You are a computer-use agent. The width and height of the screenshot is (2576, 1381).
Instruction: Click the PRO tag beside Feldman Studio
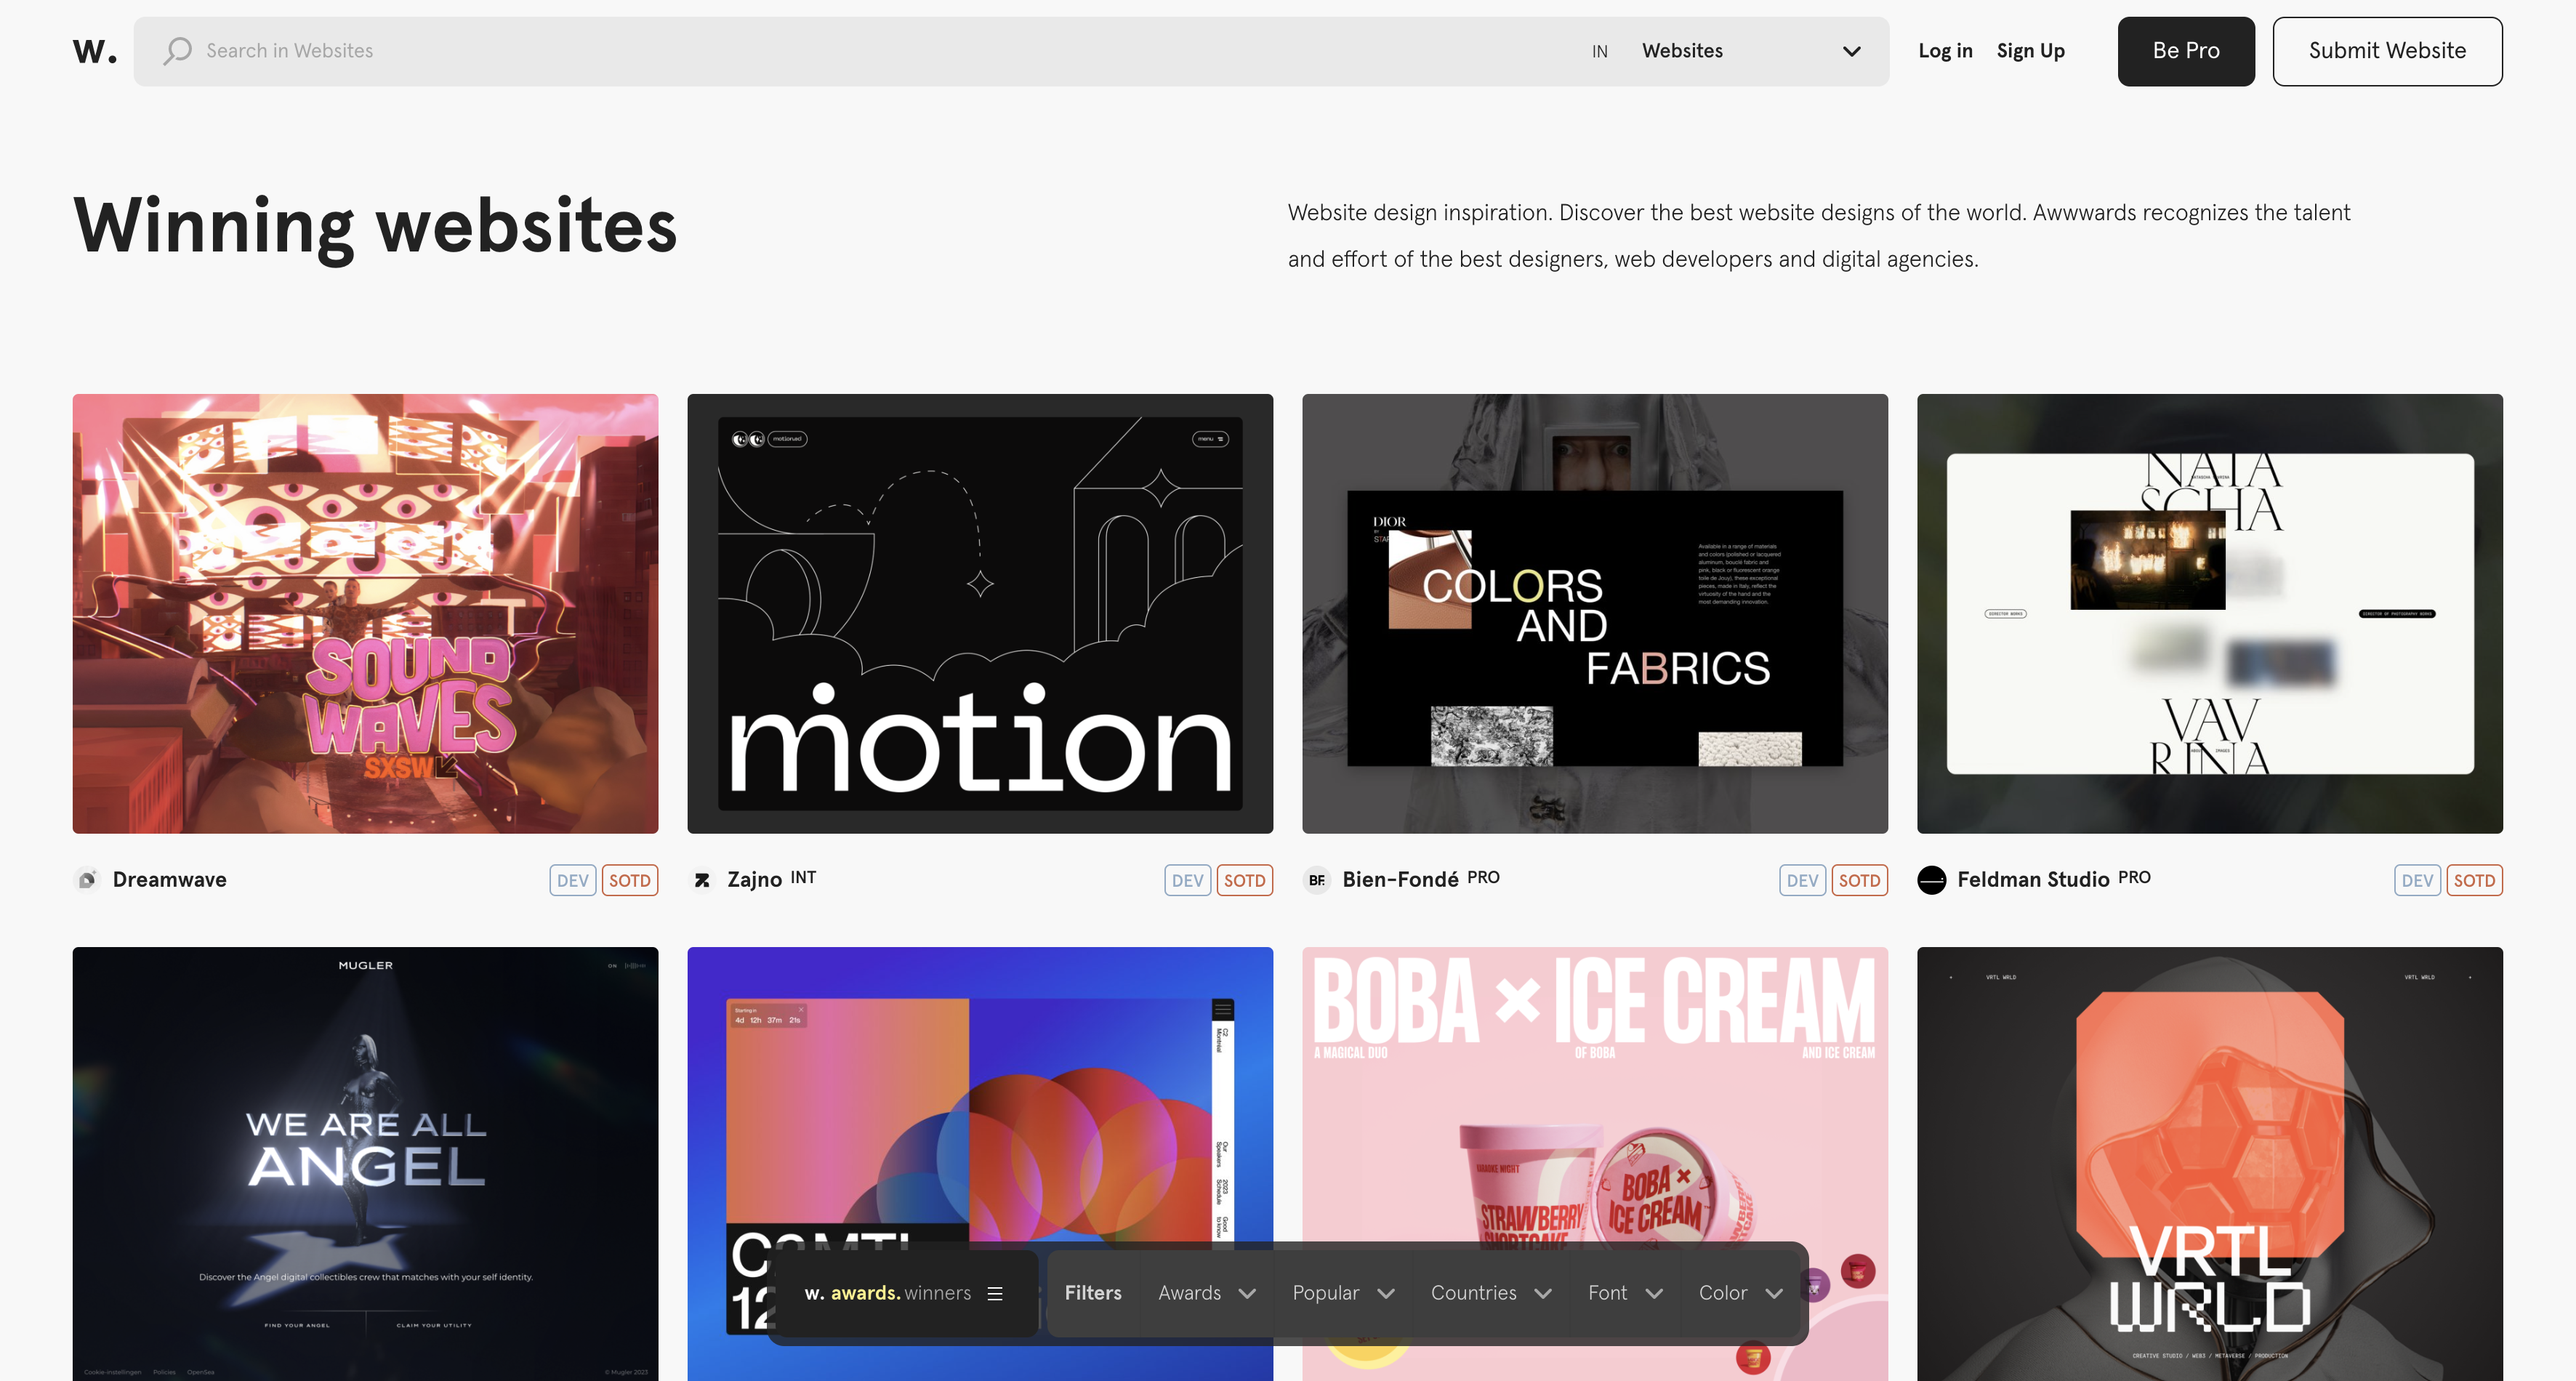(2134, 877)
